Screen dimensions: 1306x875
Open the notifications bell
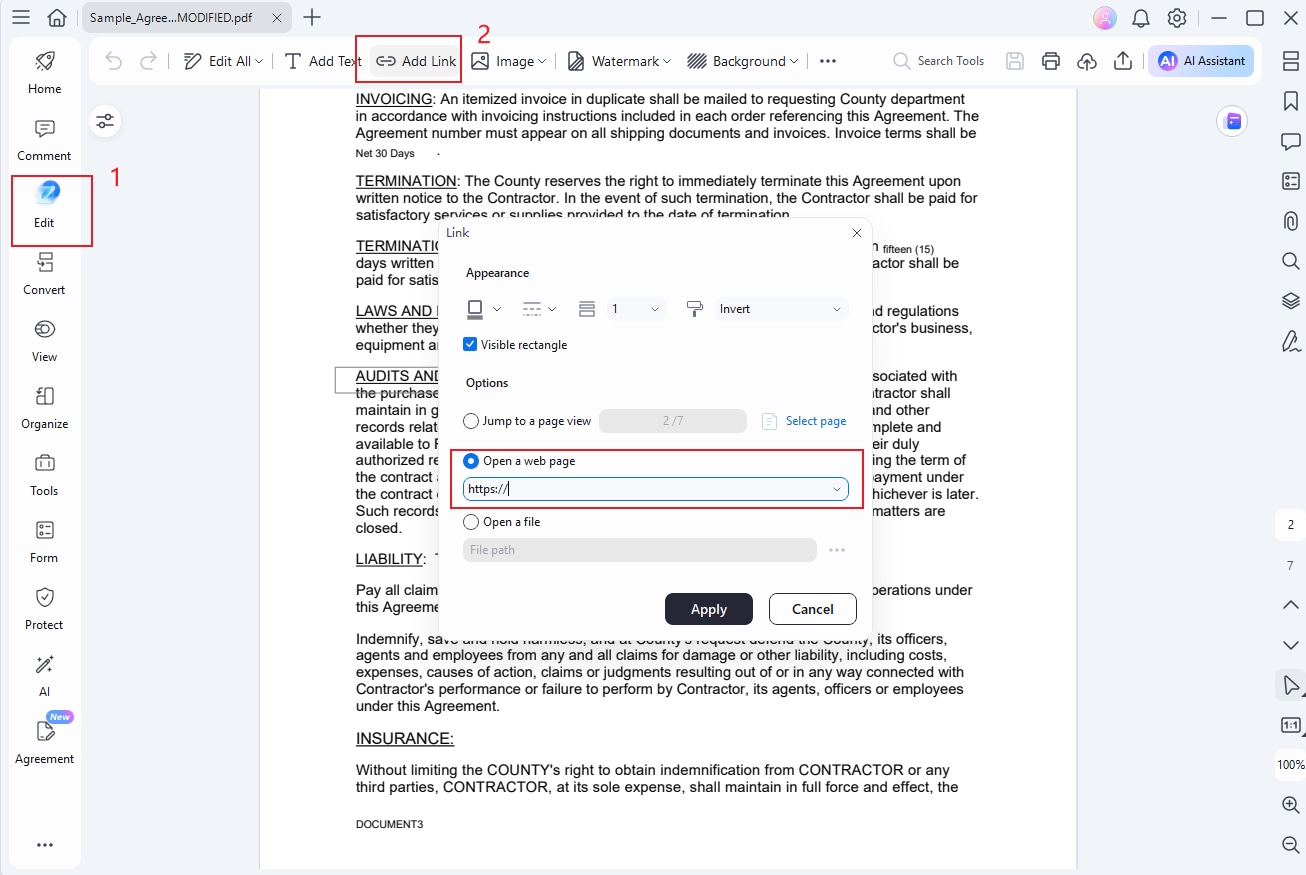coord(1140,18)
